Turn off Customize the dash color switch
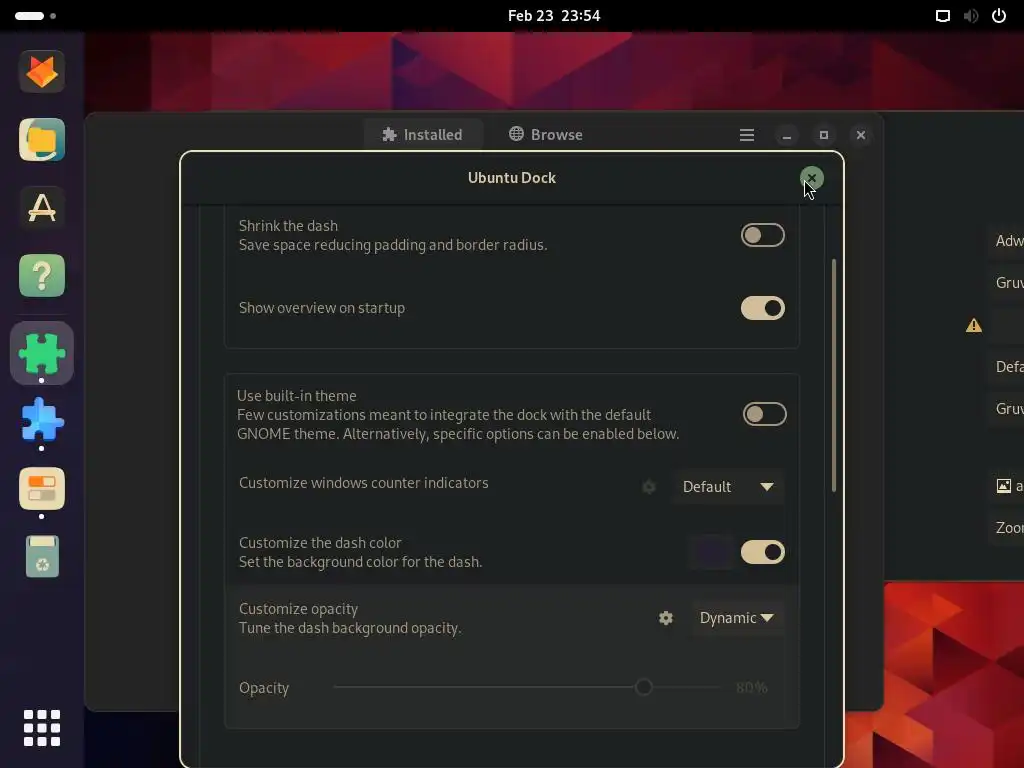This screenshot has height=768, width=1024. 762,552
